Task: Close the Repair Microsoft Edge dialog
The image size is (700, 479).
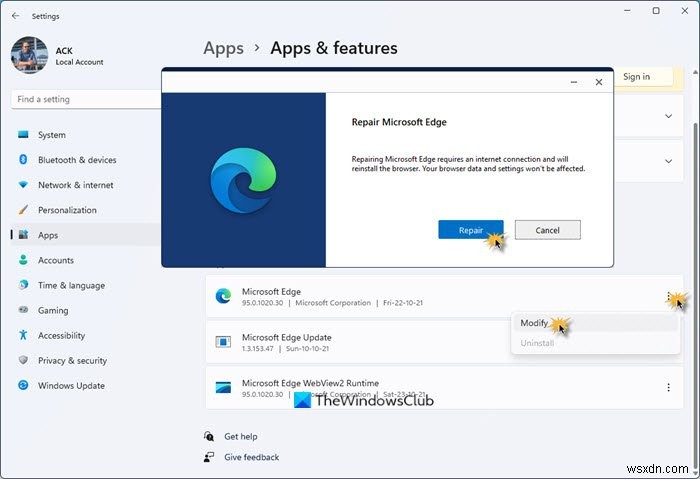Action: coord(599,82)
